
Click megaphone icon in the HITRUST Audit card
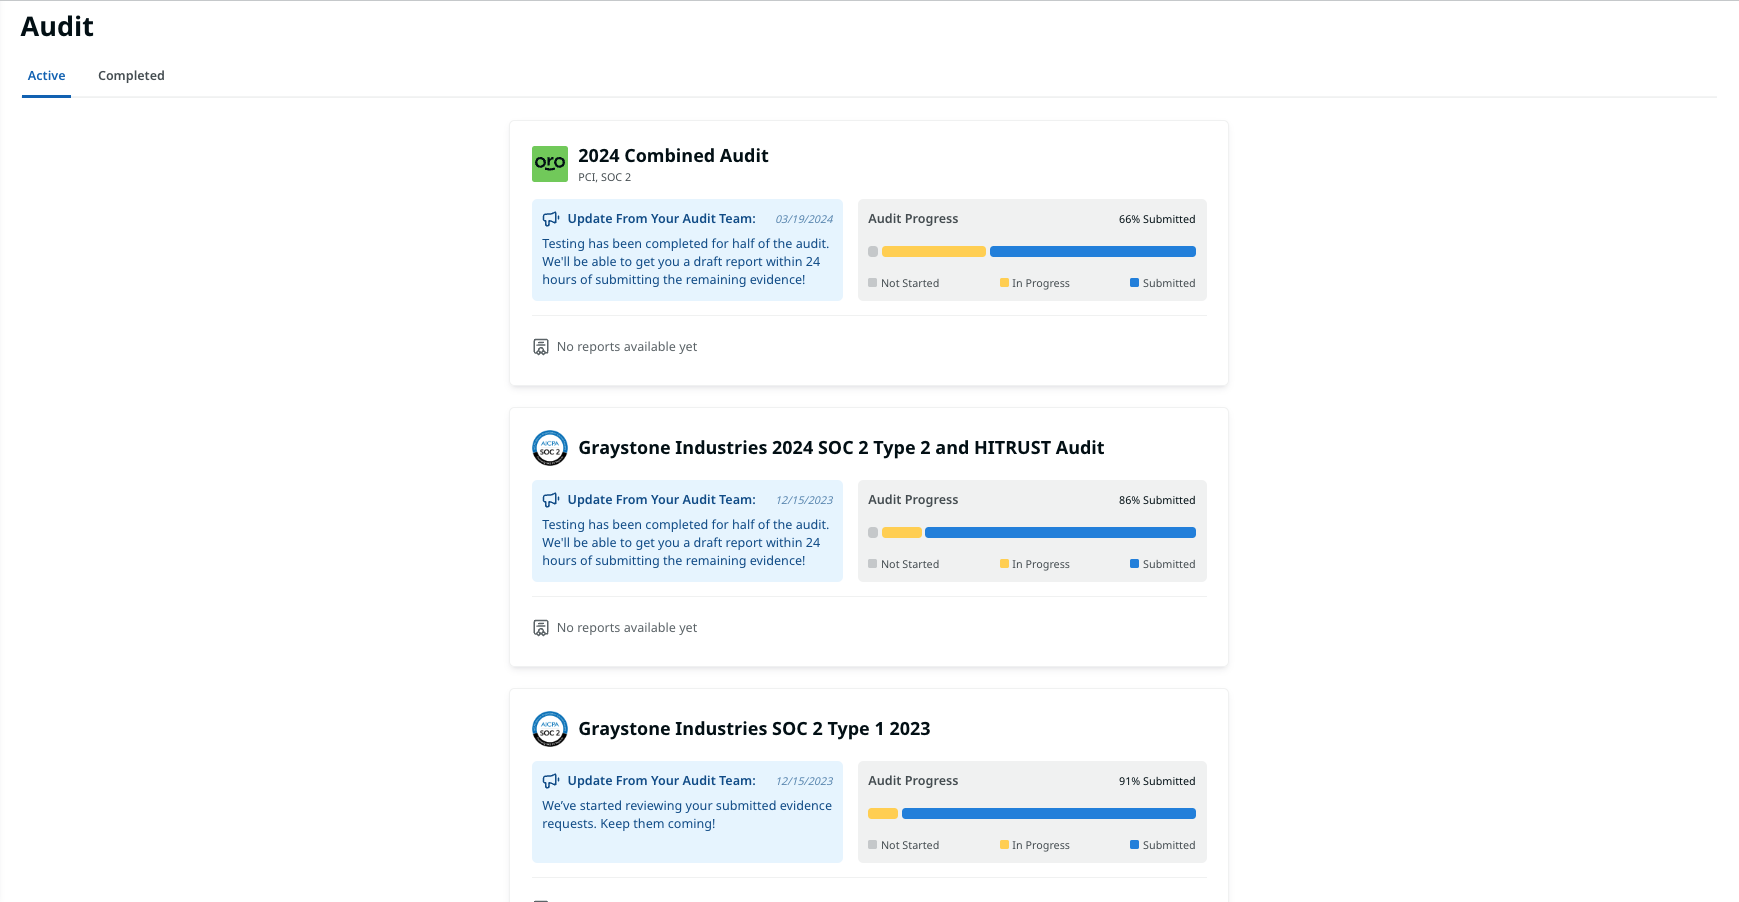coord(551,500)
